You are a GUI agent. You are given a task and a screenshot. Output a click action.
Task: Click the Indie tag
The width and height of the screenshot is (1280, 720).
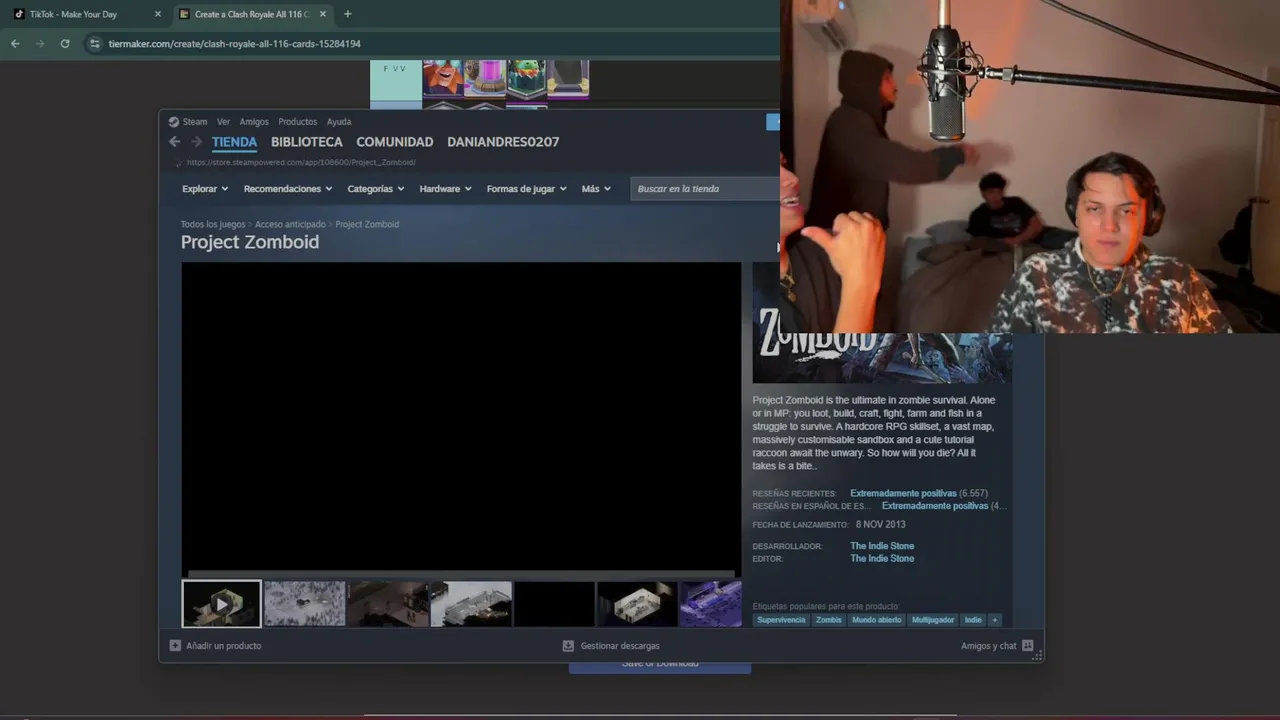tap(973, 620)
